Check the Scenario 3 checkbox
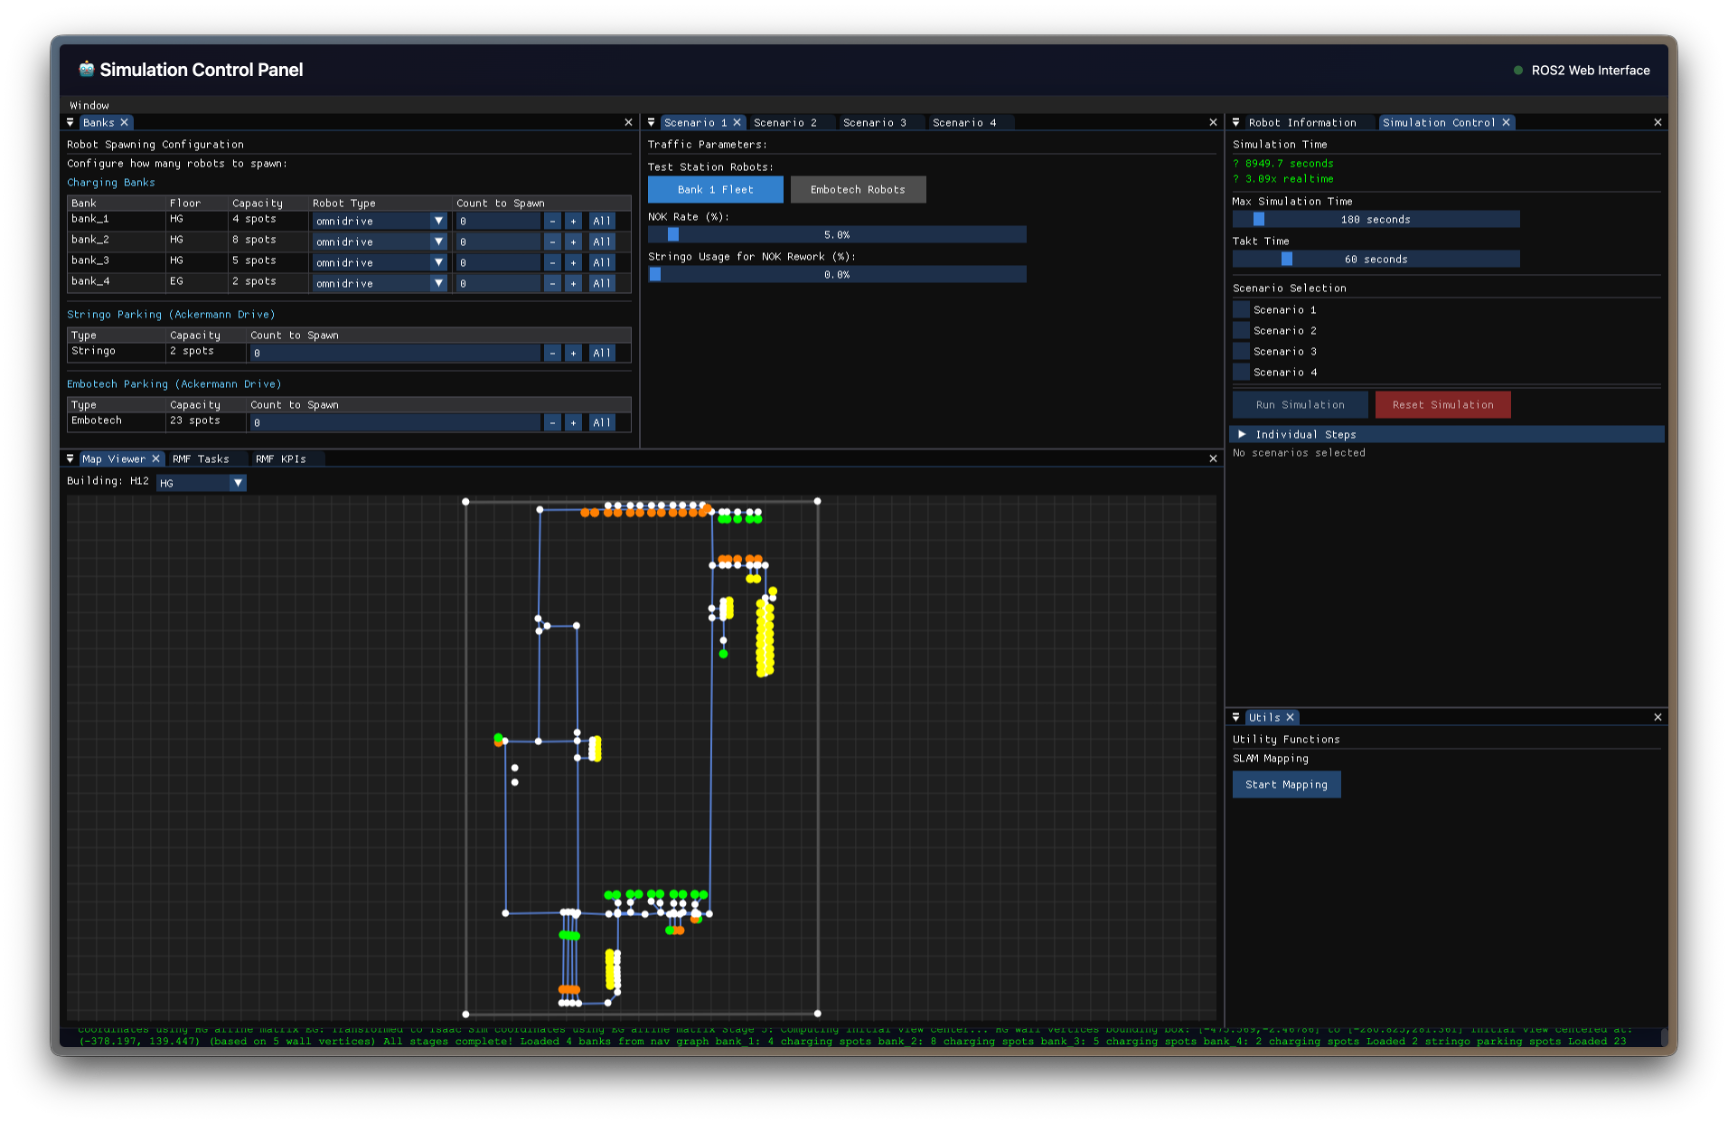Screen dimensions: 1728x1124 click(1241, 352)
